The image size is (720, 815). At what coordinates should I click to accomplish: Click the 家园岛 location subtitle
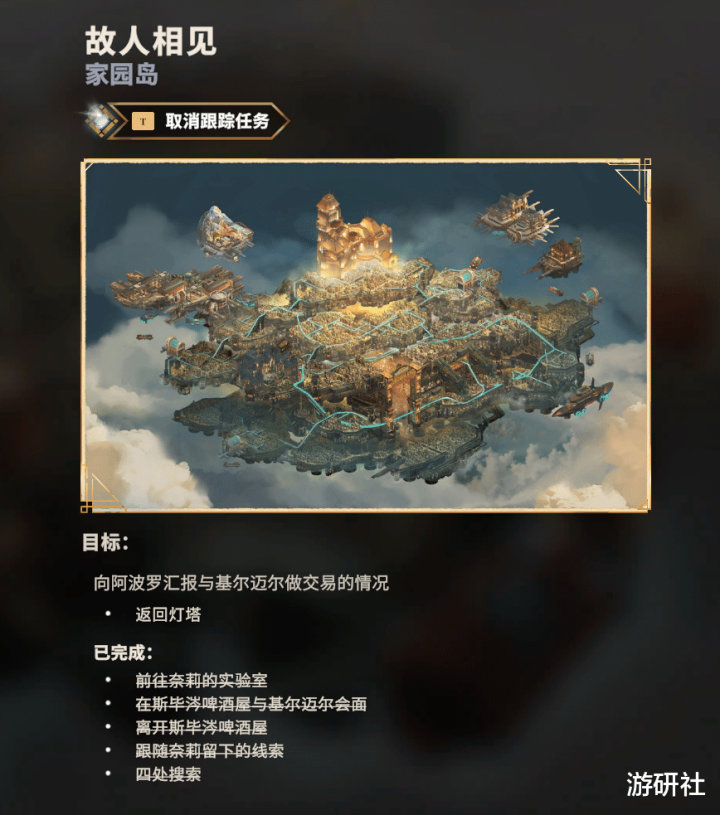click(x=122, y=74)
